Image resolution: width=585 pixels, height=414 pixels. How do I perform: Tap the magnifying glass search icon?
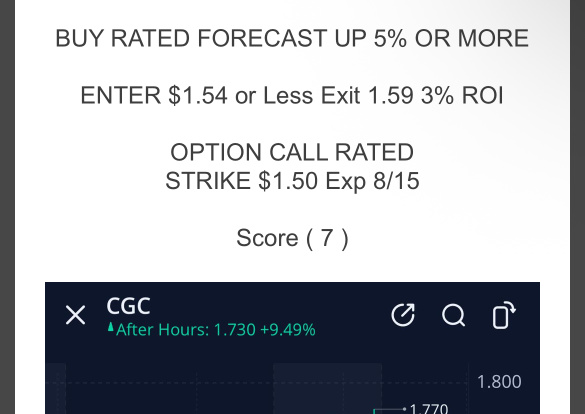tap(453, 315)
